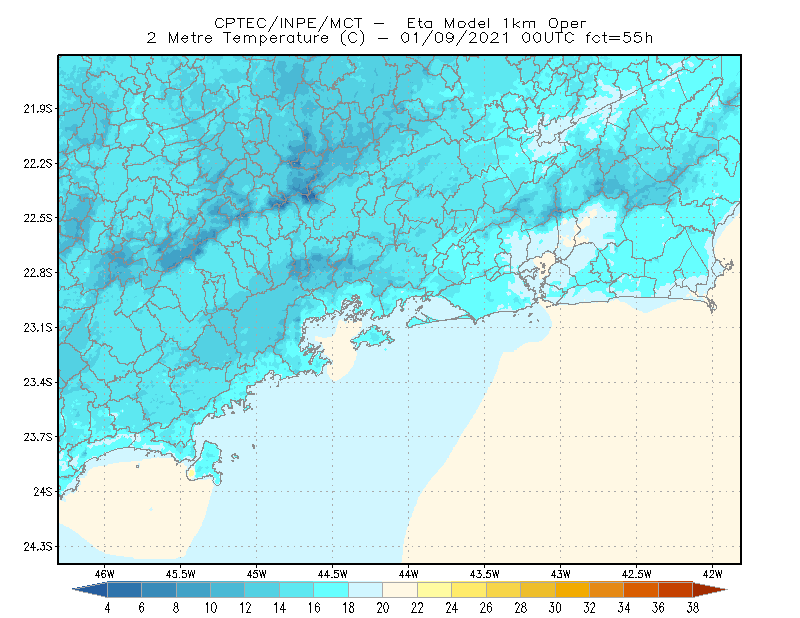The image size is (800, 618).
Task: Click the '23.1S' latitude label
Action: [x=38, y=327]
